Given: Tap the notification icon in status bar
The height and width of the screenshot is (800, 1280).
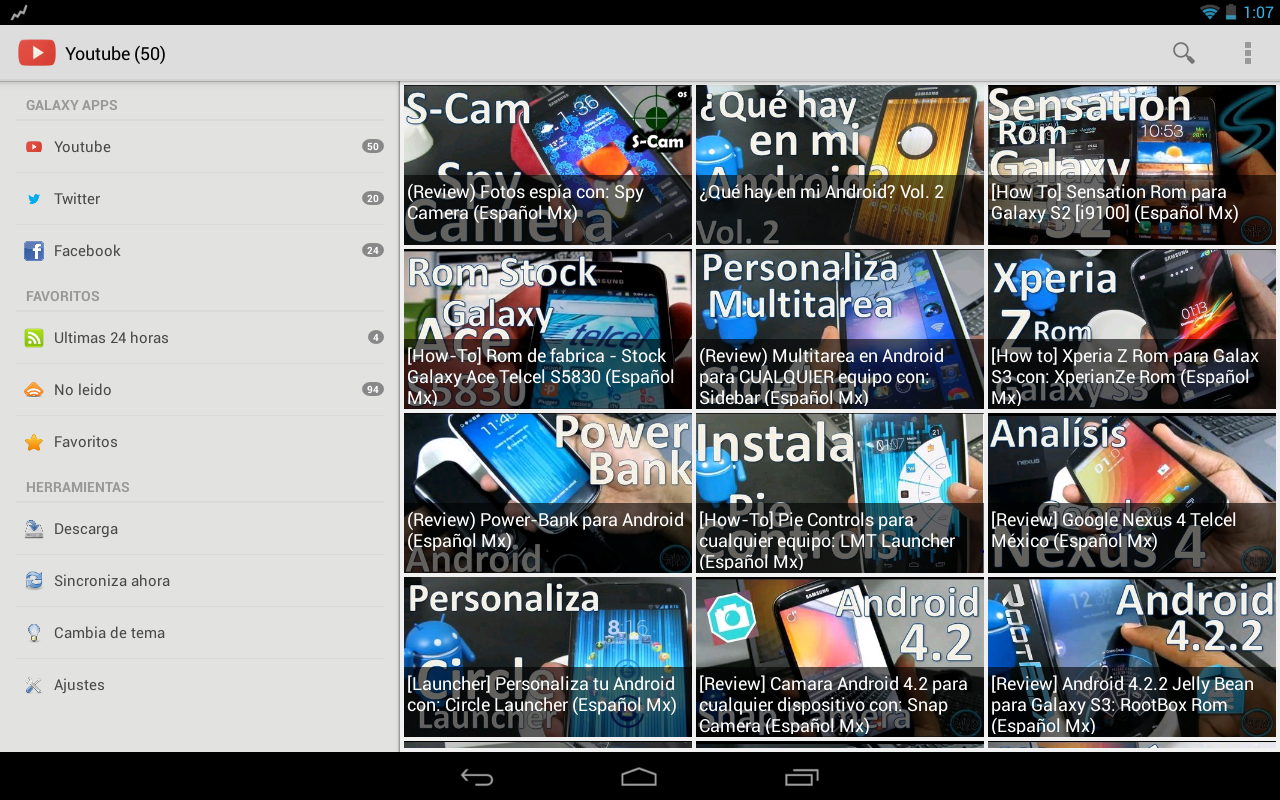Looking at the screenshot, I should (18, 12).
